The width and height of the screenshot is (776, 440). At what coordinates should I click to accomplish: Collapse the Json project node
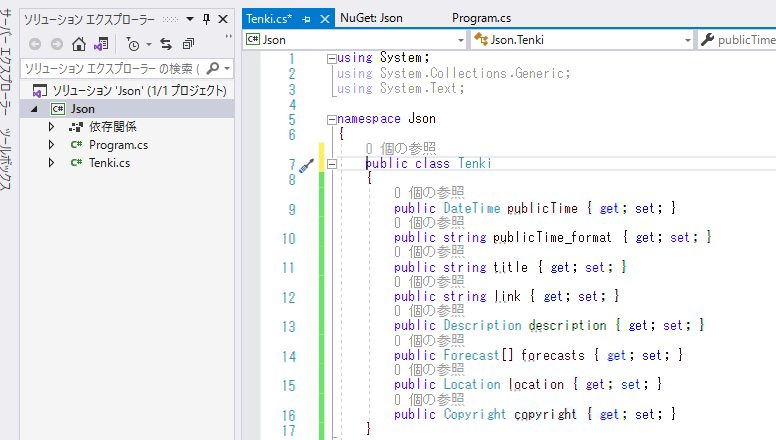click(x=34, y=109)
